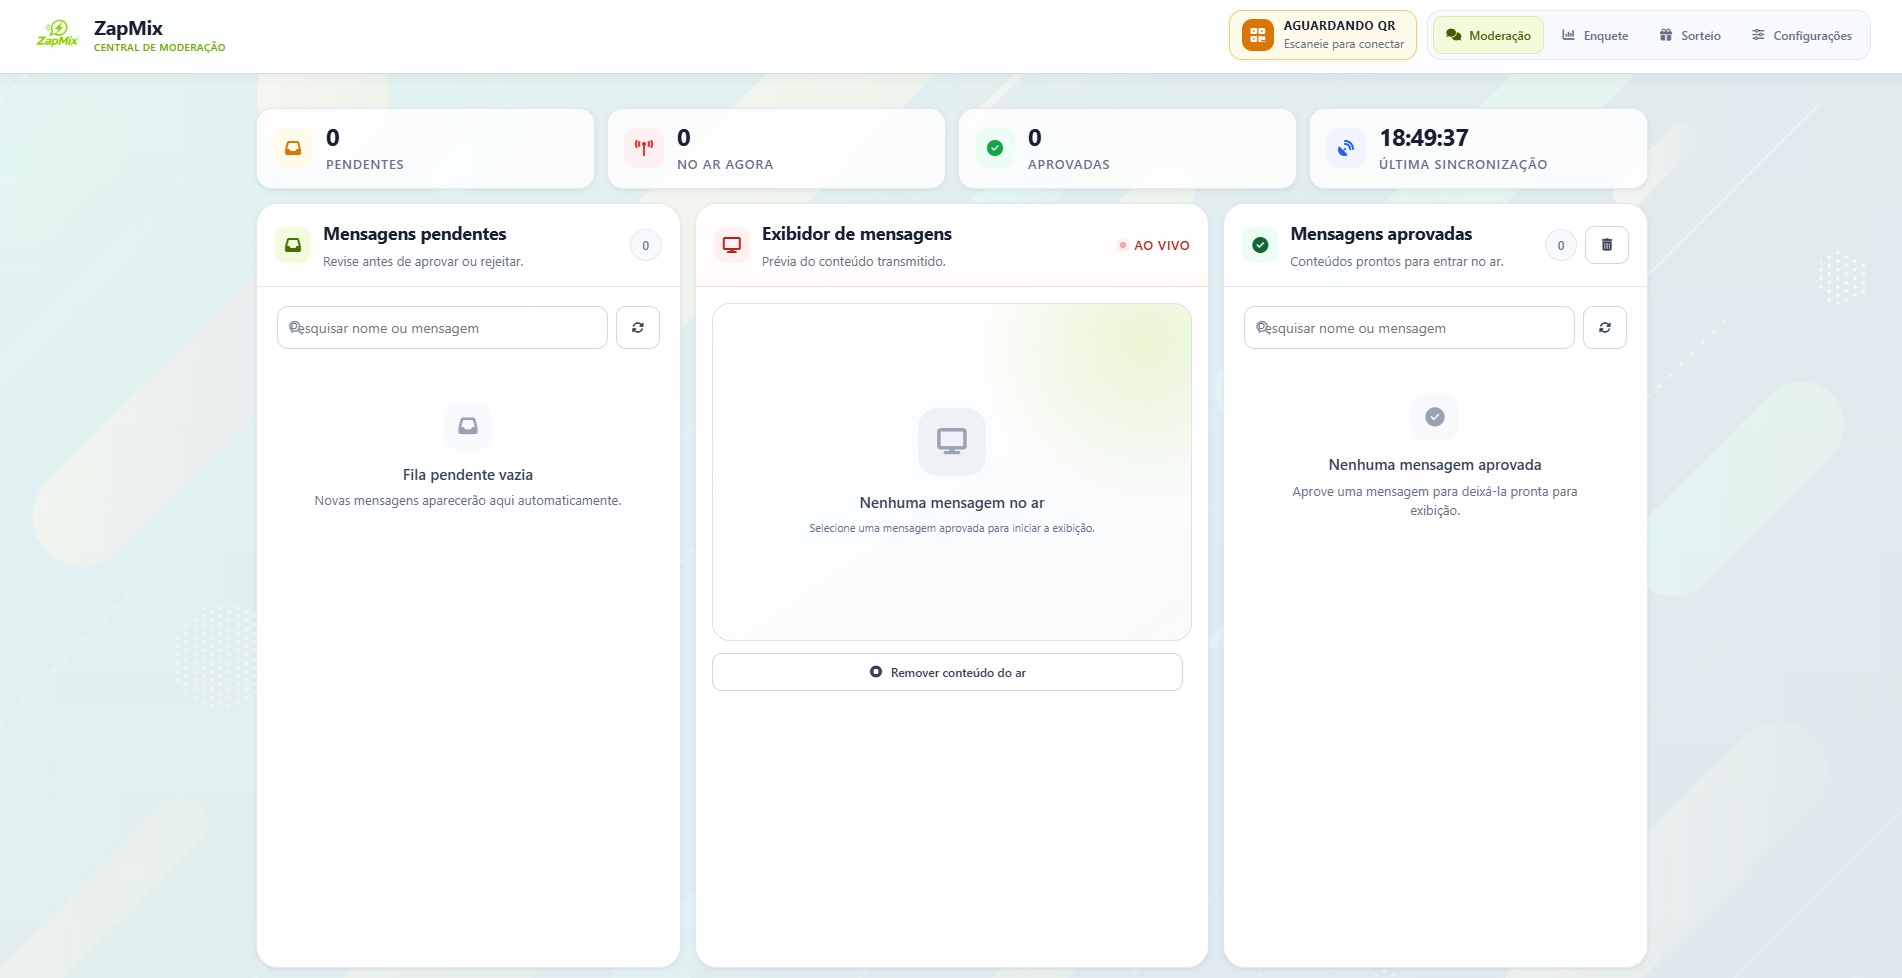Clear approved messages with trash button

[x=1607, y=245]
